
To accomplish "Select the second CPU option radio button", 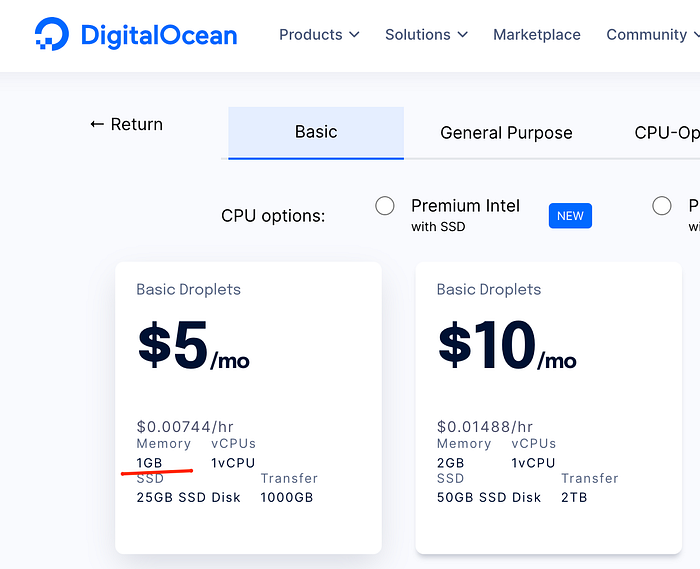I will point(661,206).
